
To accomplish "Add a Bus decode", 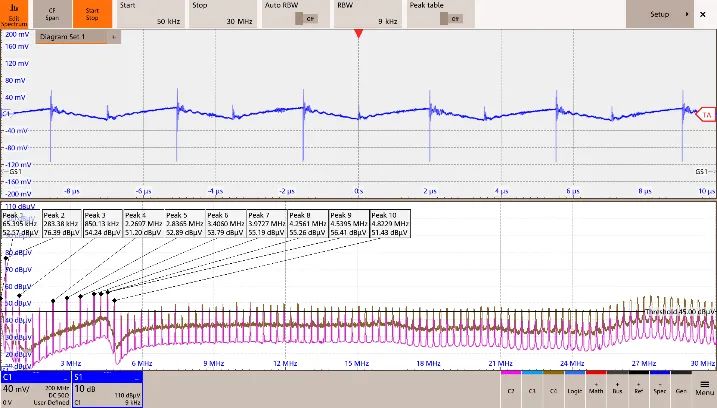I will [617, 389].
